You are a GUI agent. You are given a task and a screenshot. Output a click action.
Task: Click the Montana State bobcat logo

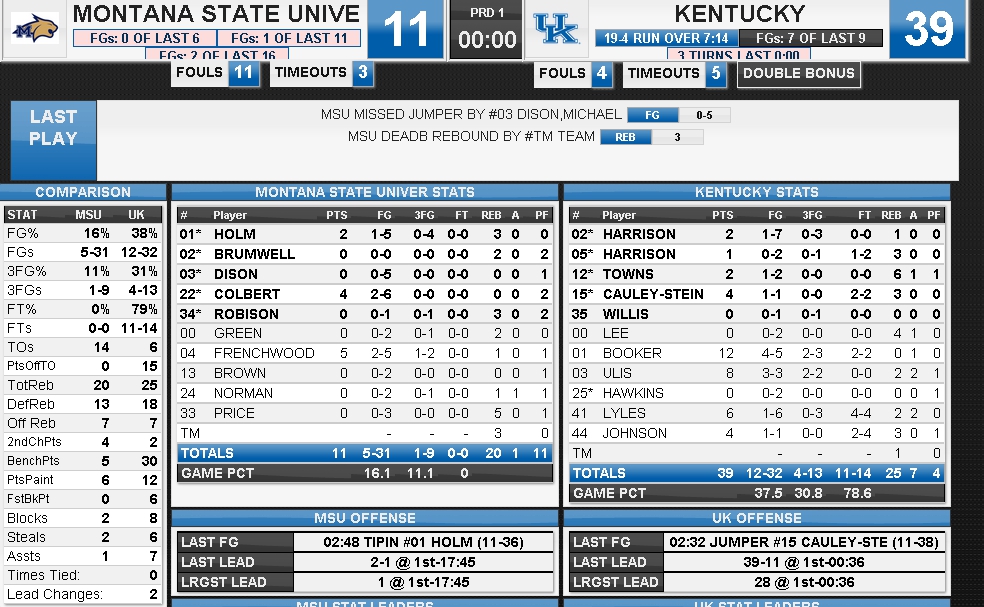(x=35, y=30)
